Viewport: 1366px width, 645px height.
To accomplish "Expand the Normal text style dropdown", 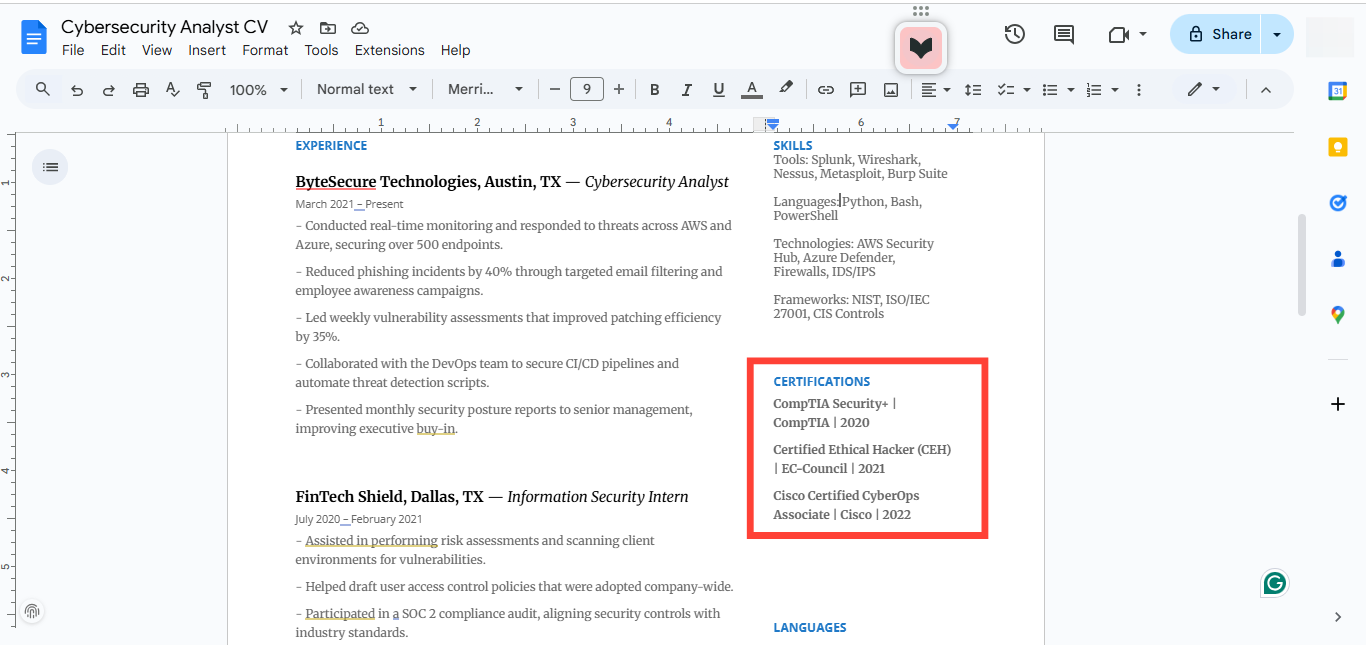I will (367, 90).
